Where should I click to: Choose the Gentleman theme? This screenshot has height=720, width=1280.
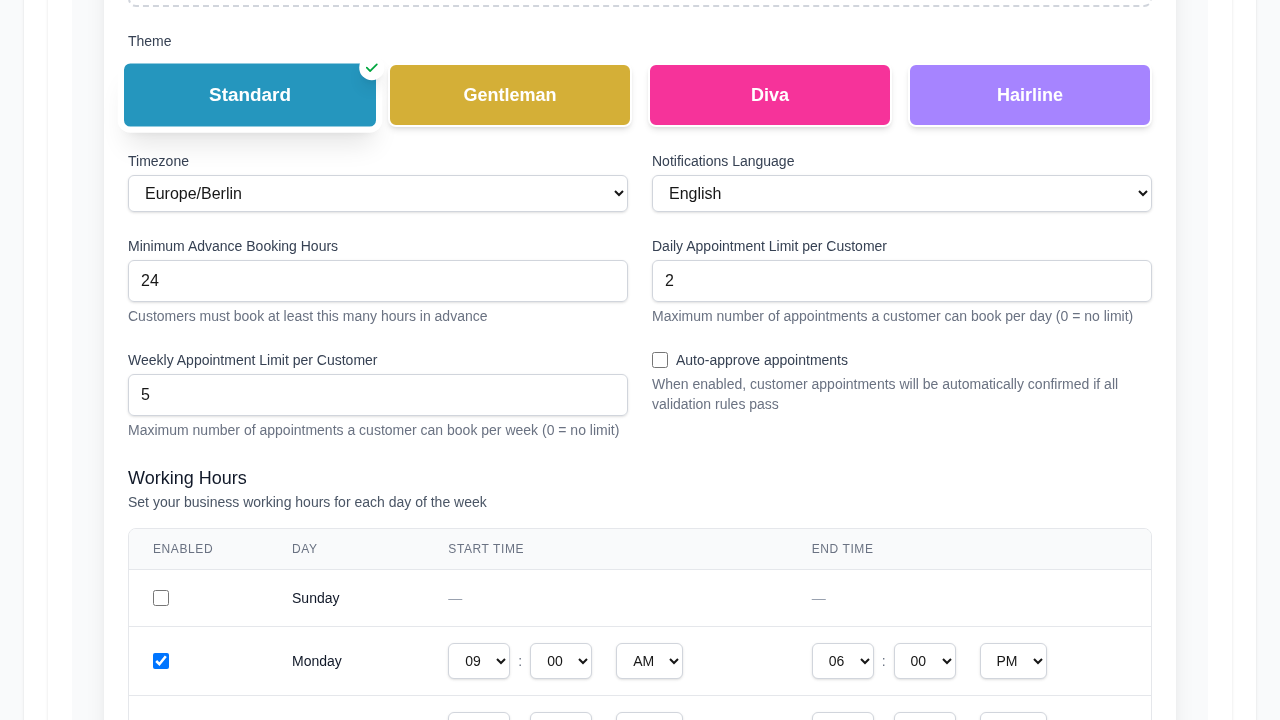pyautogui.click(x=510, y=95)
